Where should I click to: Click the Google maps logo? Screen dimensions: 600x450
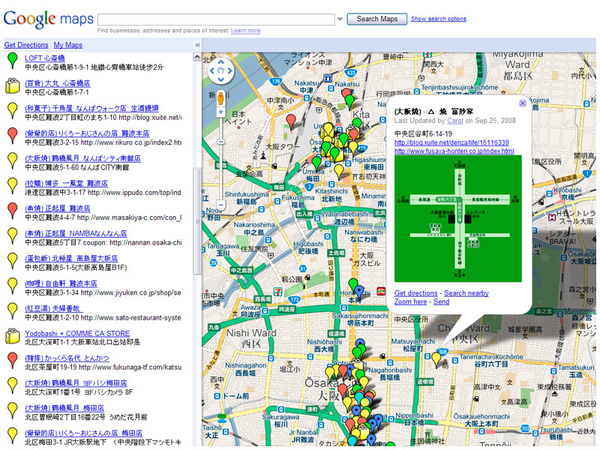pos(48,19)
